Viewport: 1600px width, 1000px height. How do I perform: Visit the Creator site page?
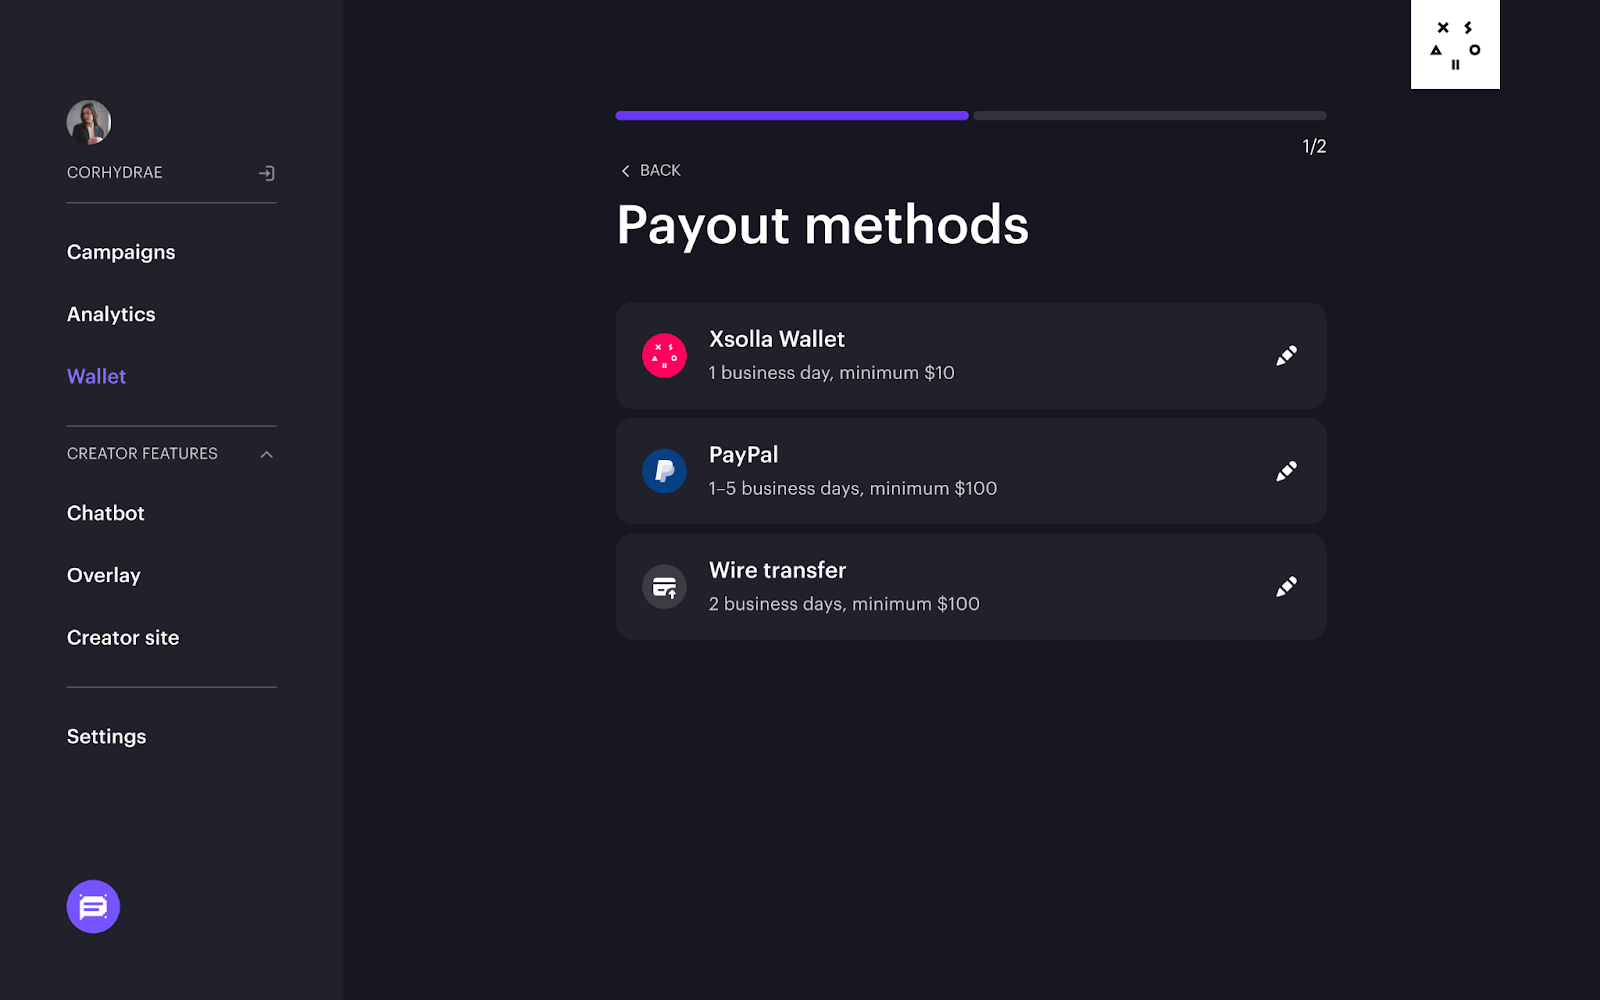click(123, 637)
